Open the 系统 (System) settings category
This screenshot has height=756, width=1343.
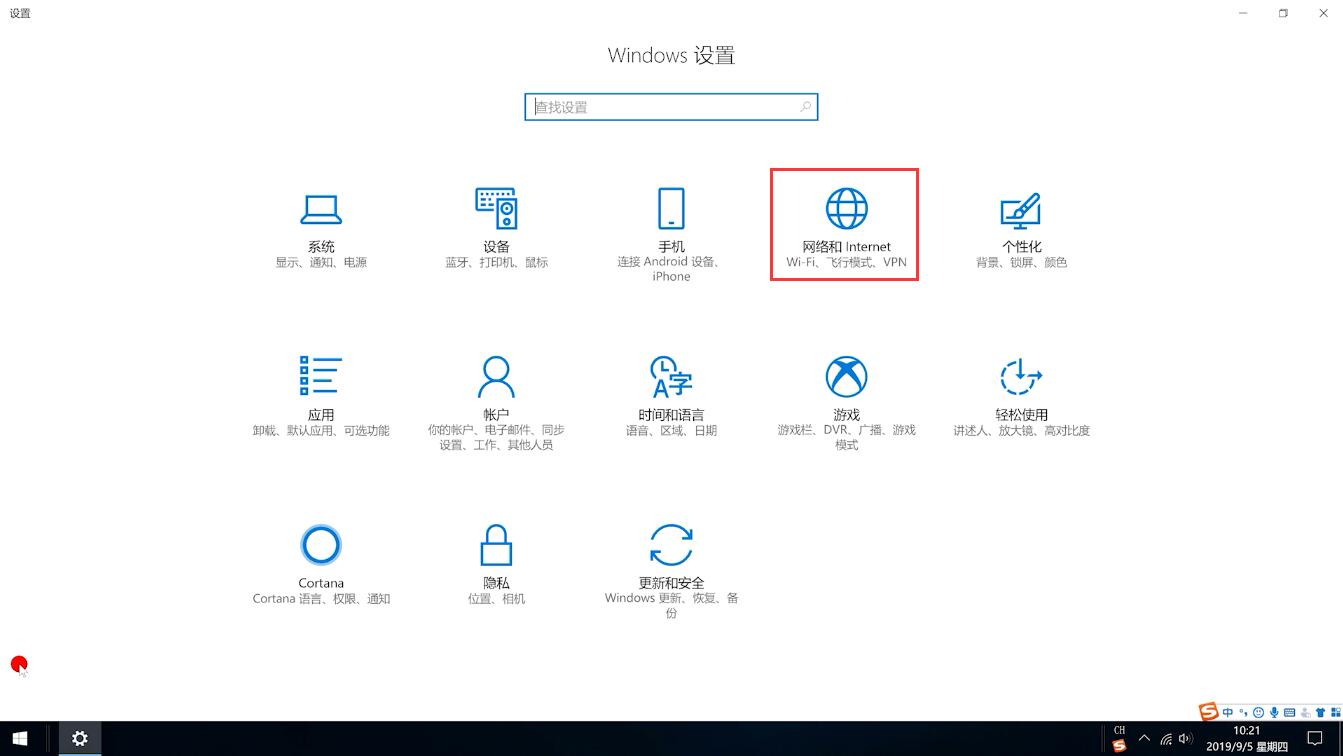321,229
